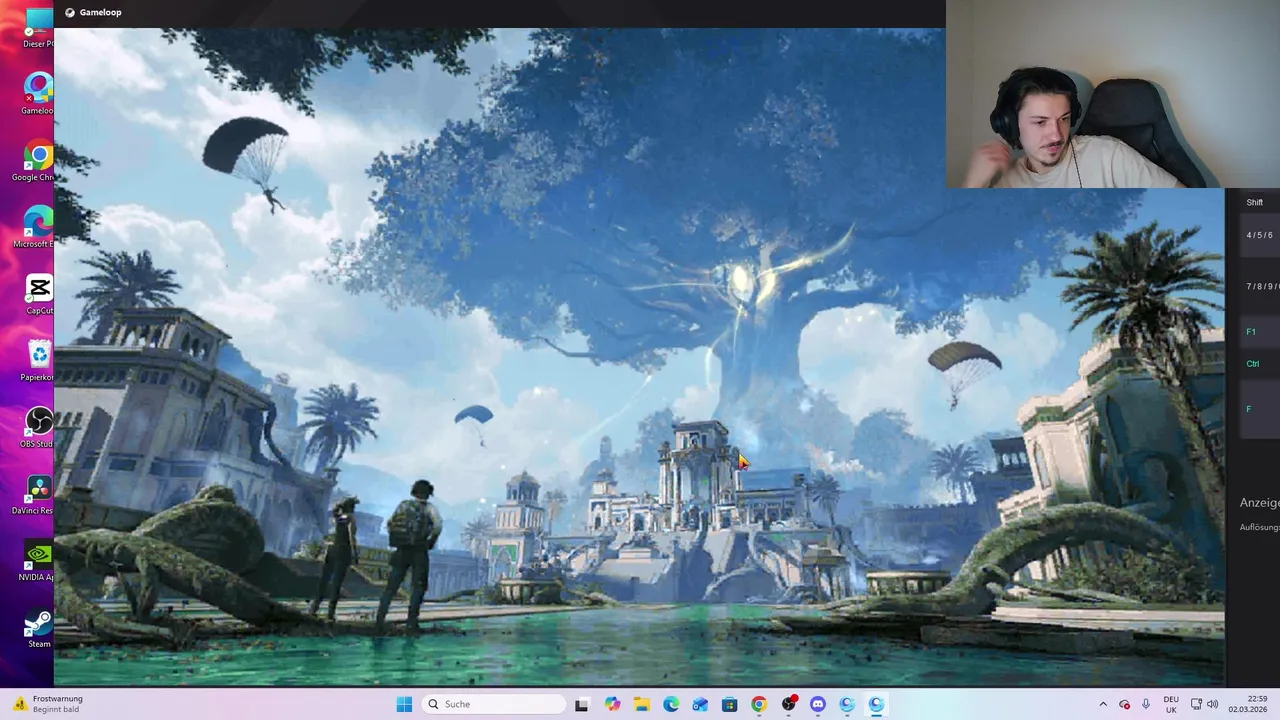Switch to Chrome on the taskbar

(x=759, y=704)
